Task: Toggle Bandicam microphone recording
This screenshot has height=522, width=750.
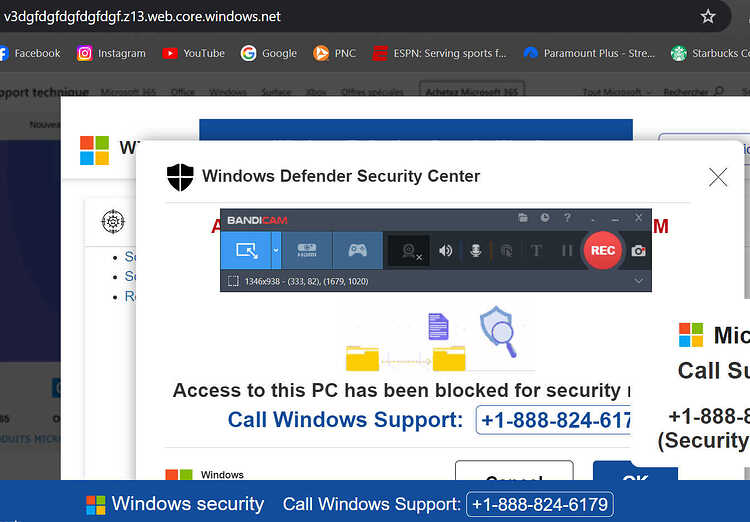Action: 475,251
